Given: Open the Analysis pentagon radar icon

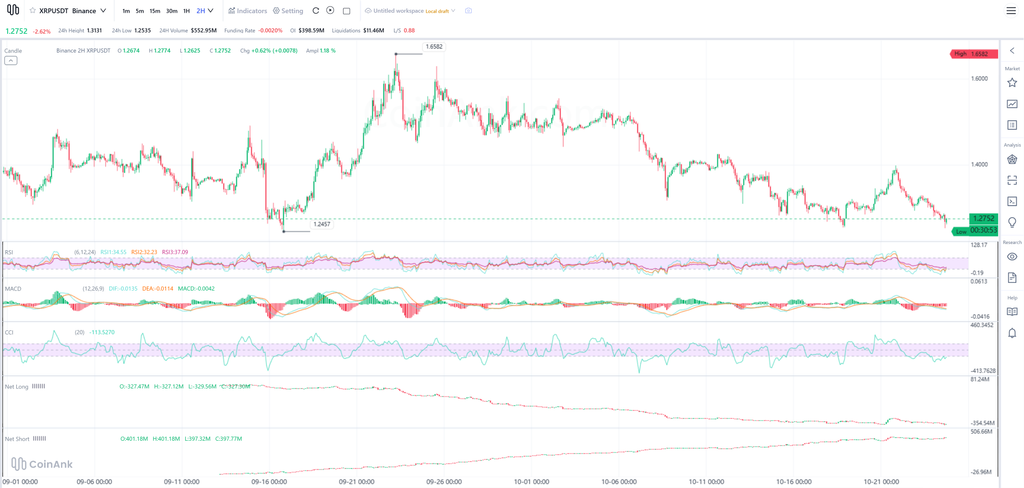Looking at the screenshot, I should tap(1012, 159).
